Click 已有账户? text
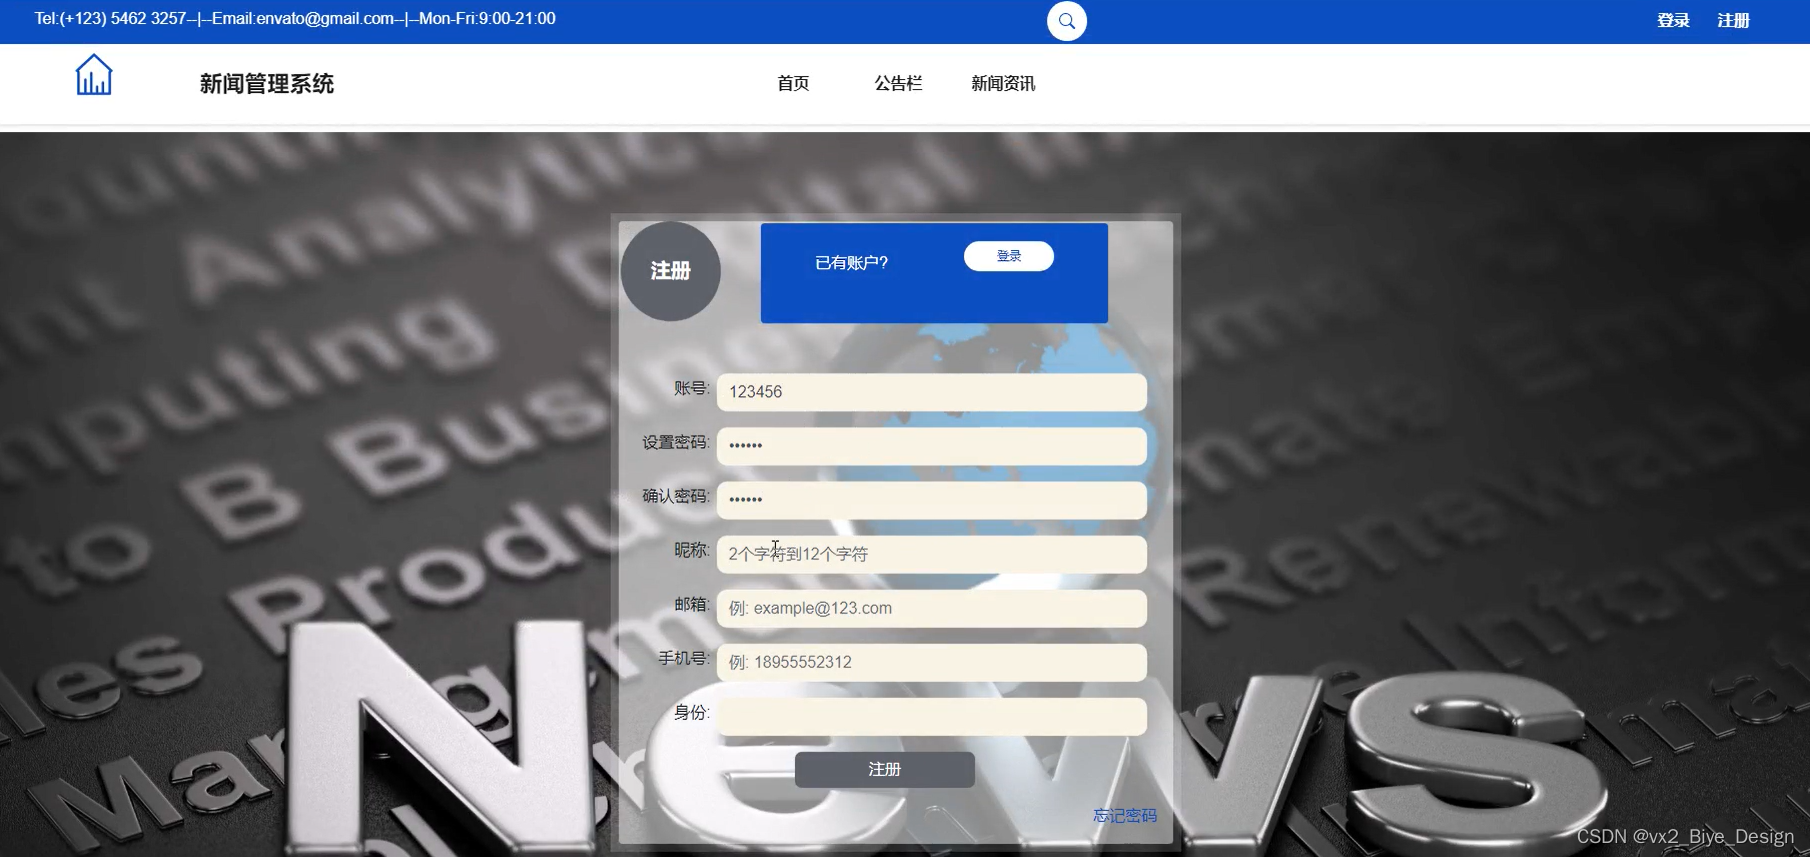Viewport: 1810px width, 857px height. 852,263
